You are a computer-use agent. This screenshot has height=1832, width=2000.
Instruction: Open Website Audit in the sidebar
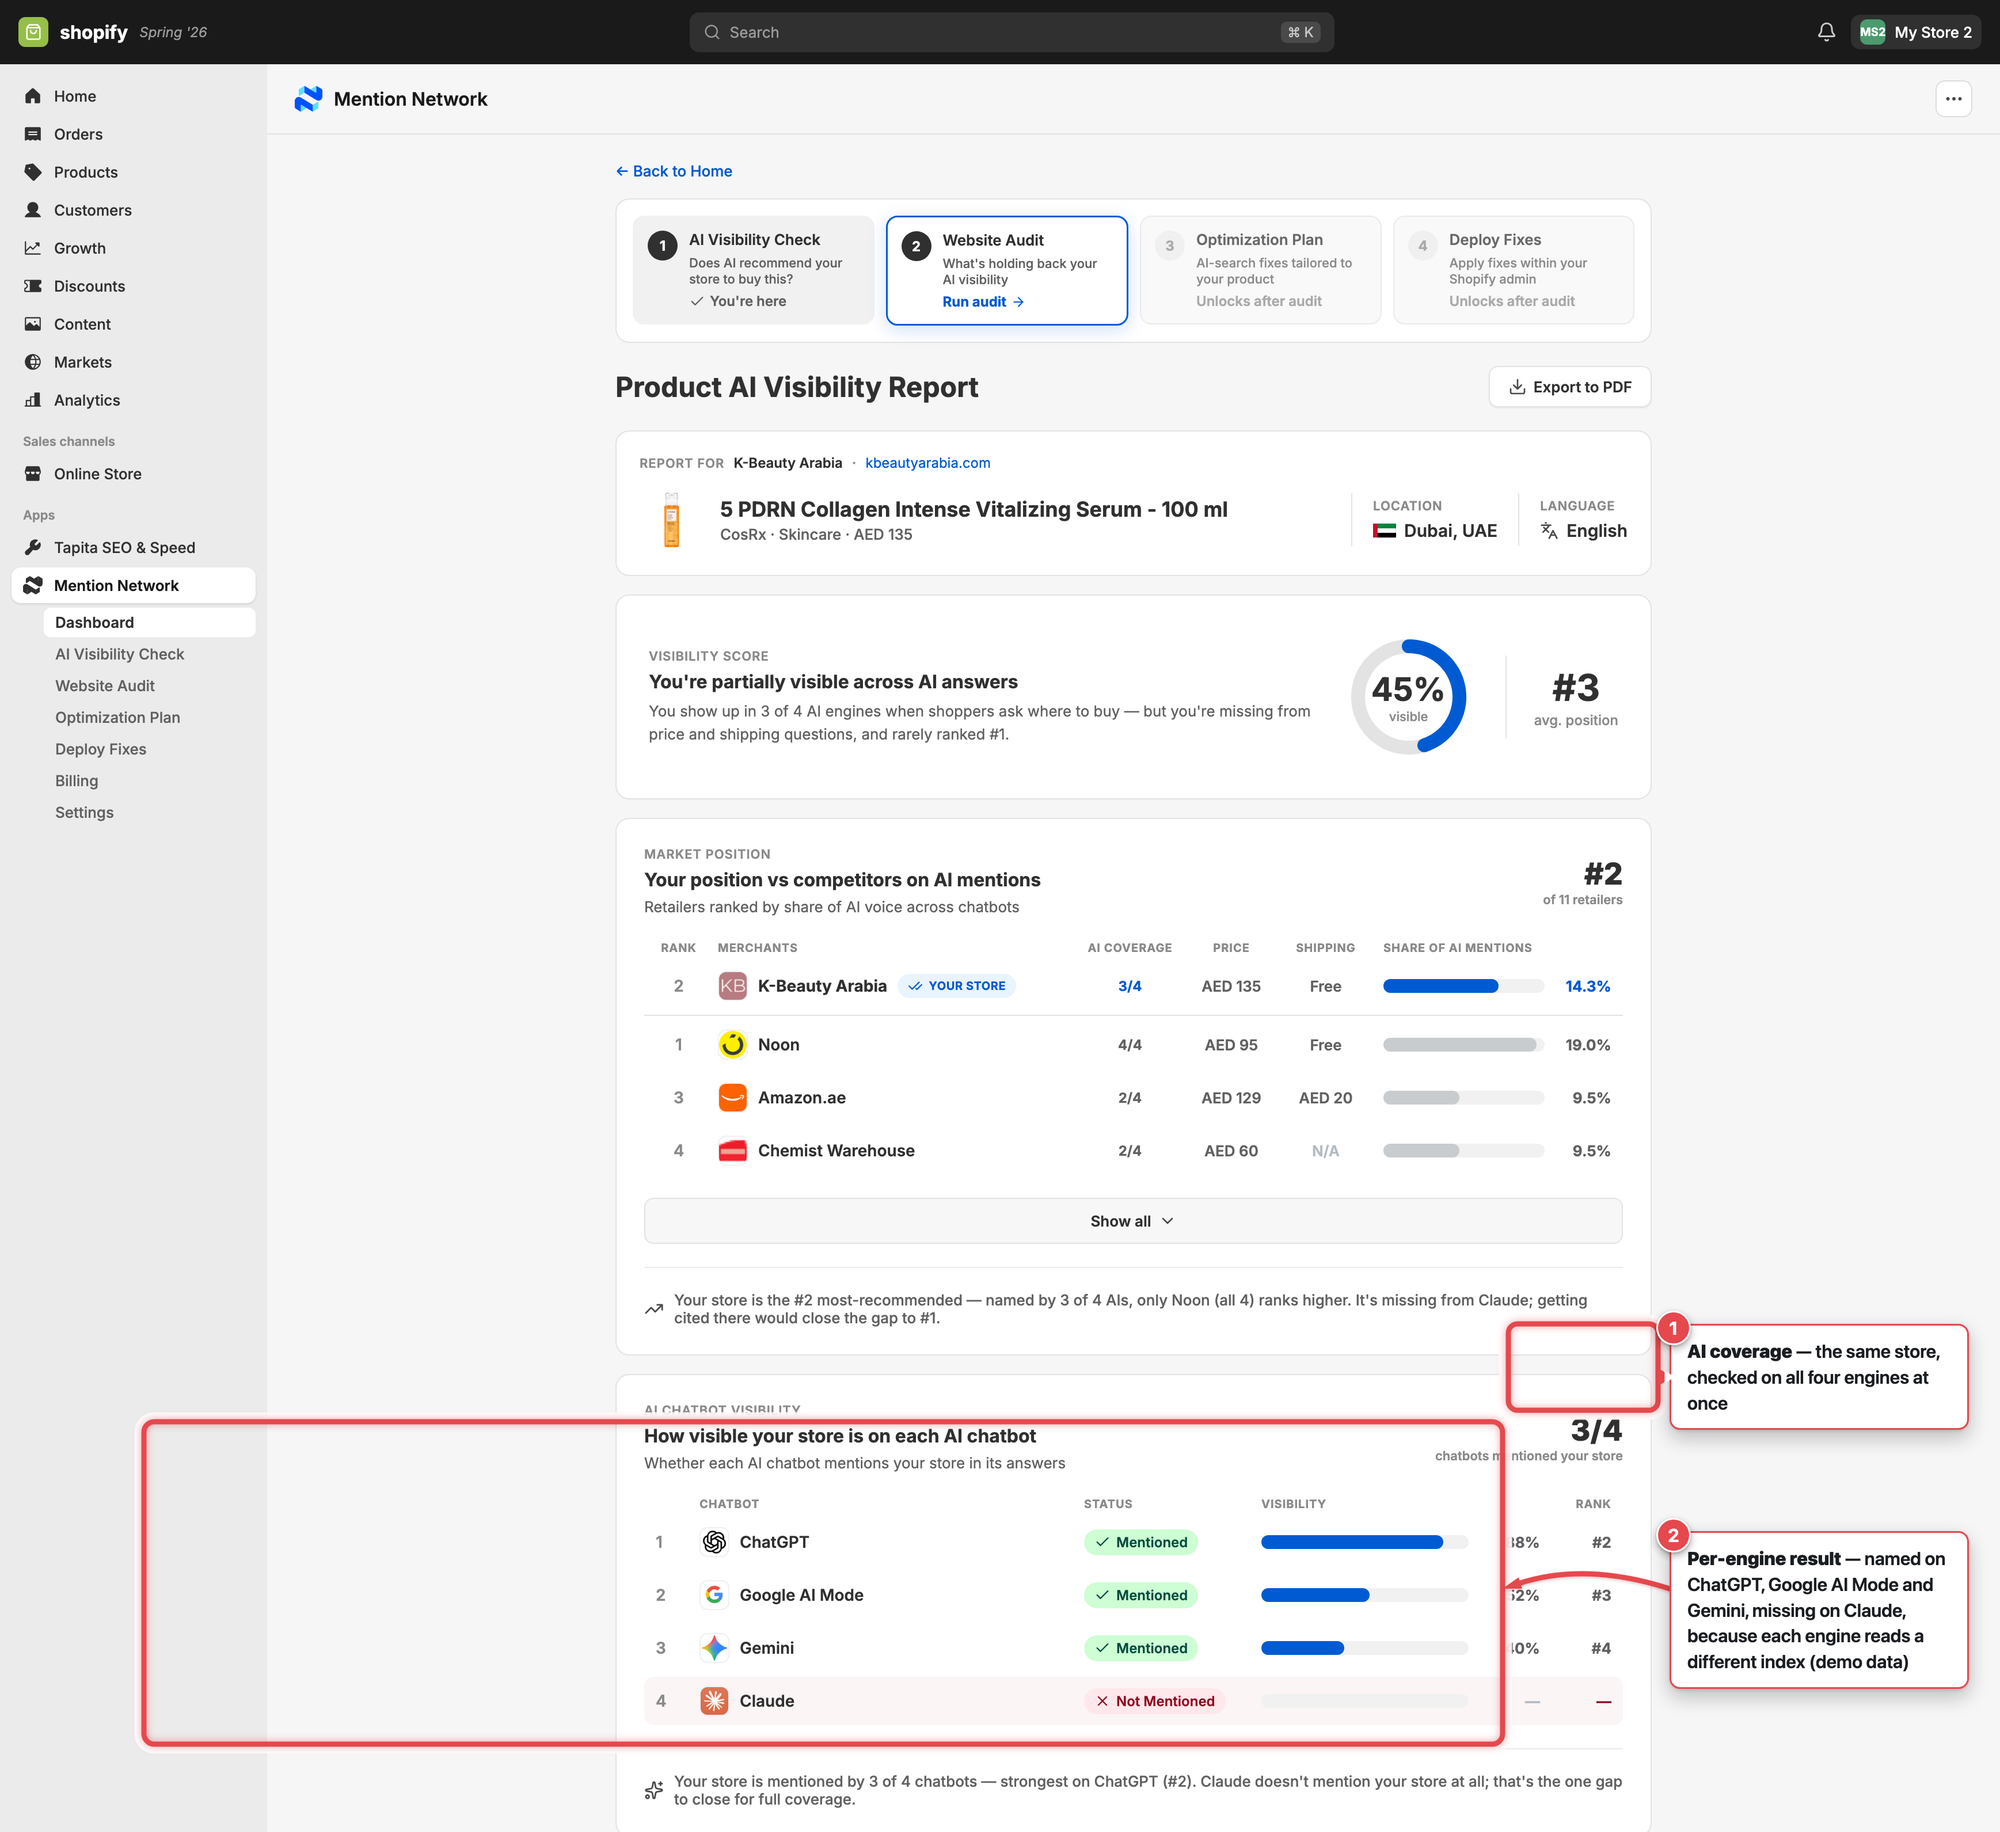105,686
